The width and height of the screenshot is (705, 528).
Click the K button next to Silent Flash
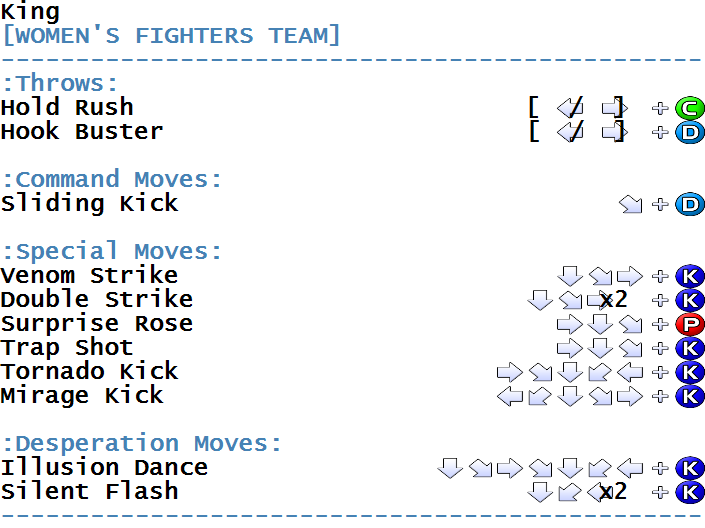(690, 492)
